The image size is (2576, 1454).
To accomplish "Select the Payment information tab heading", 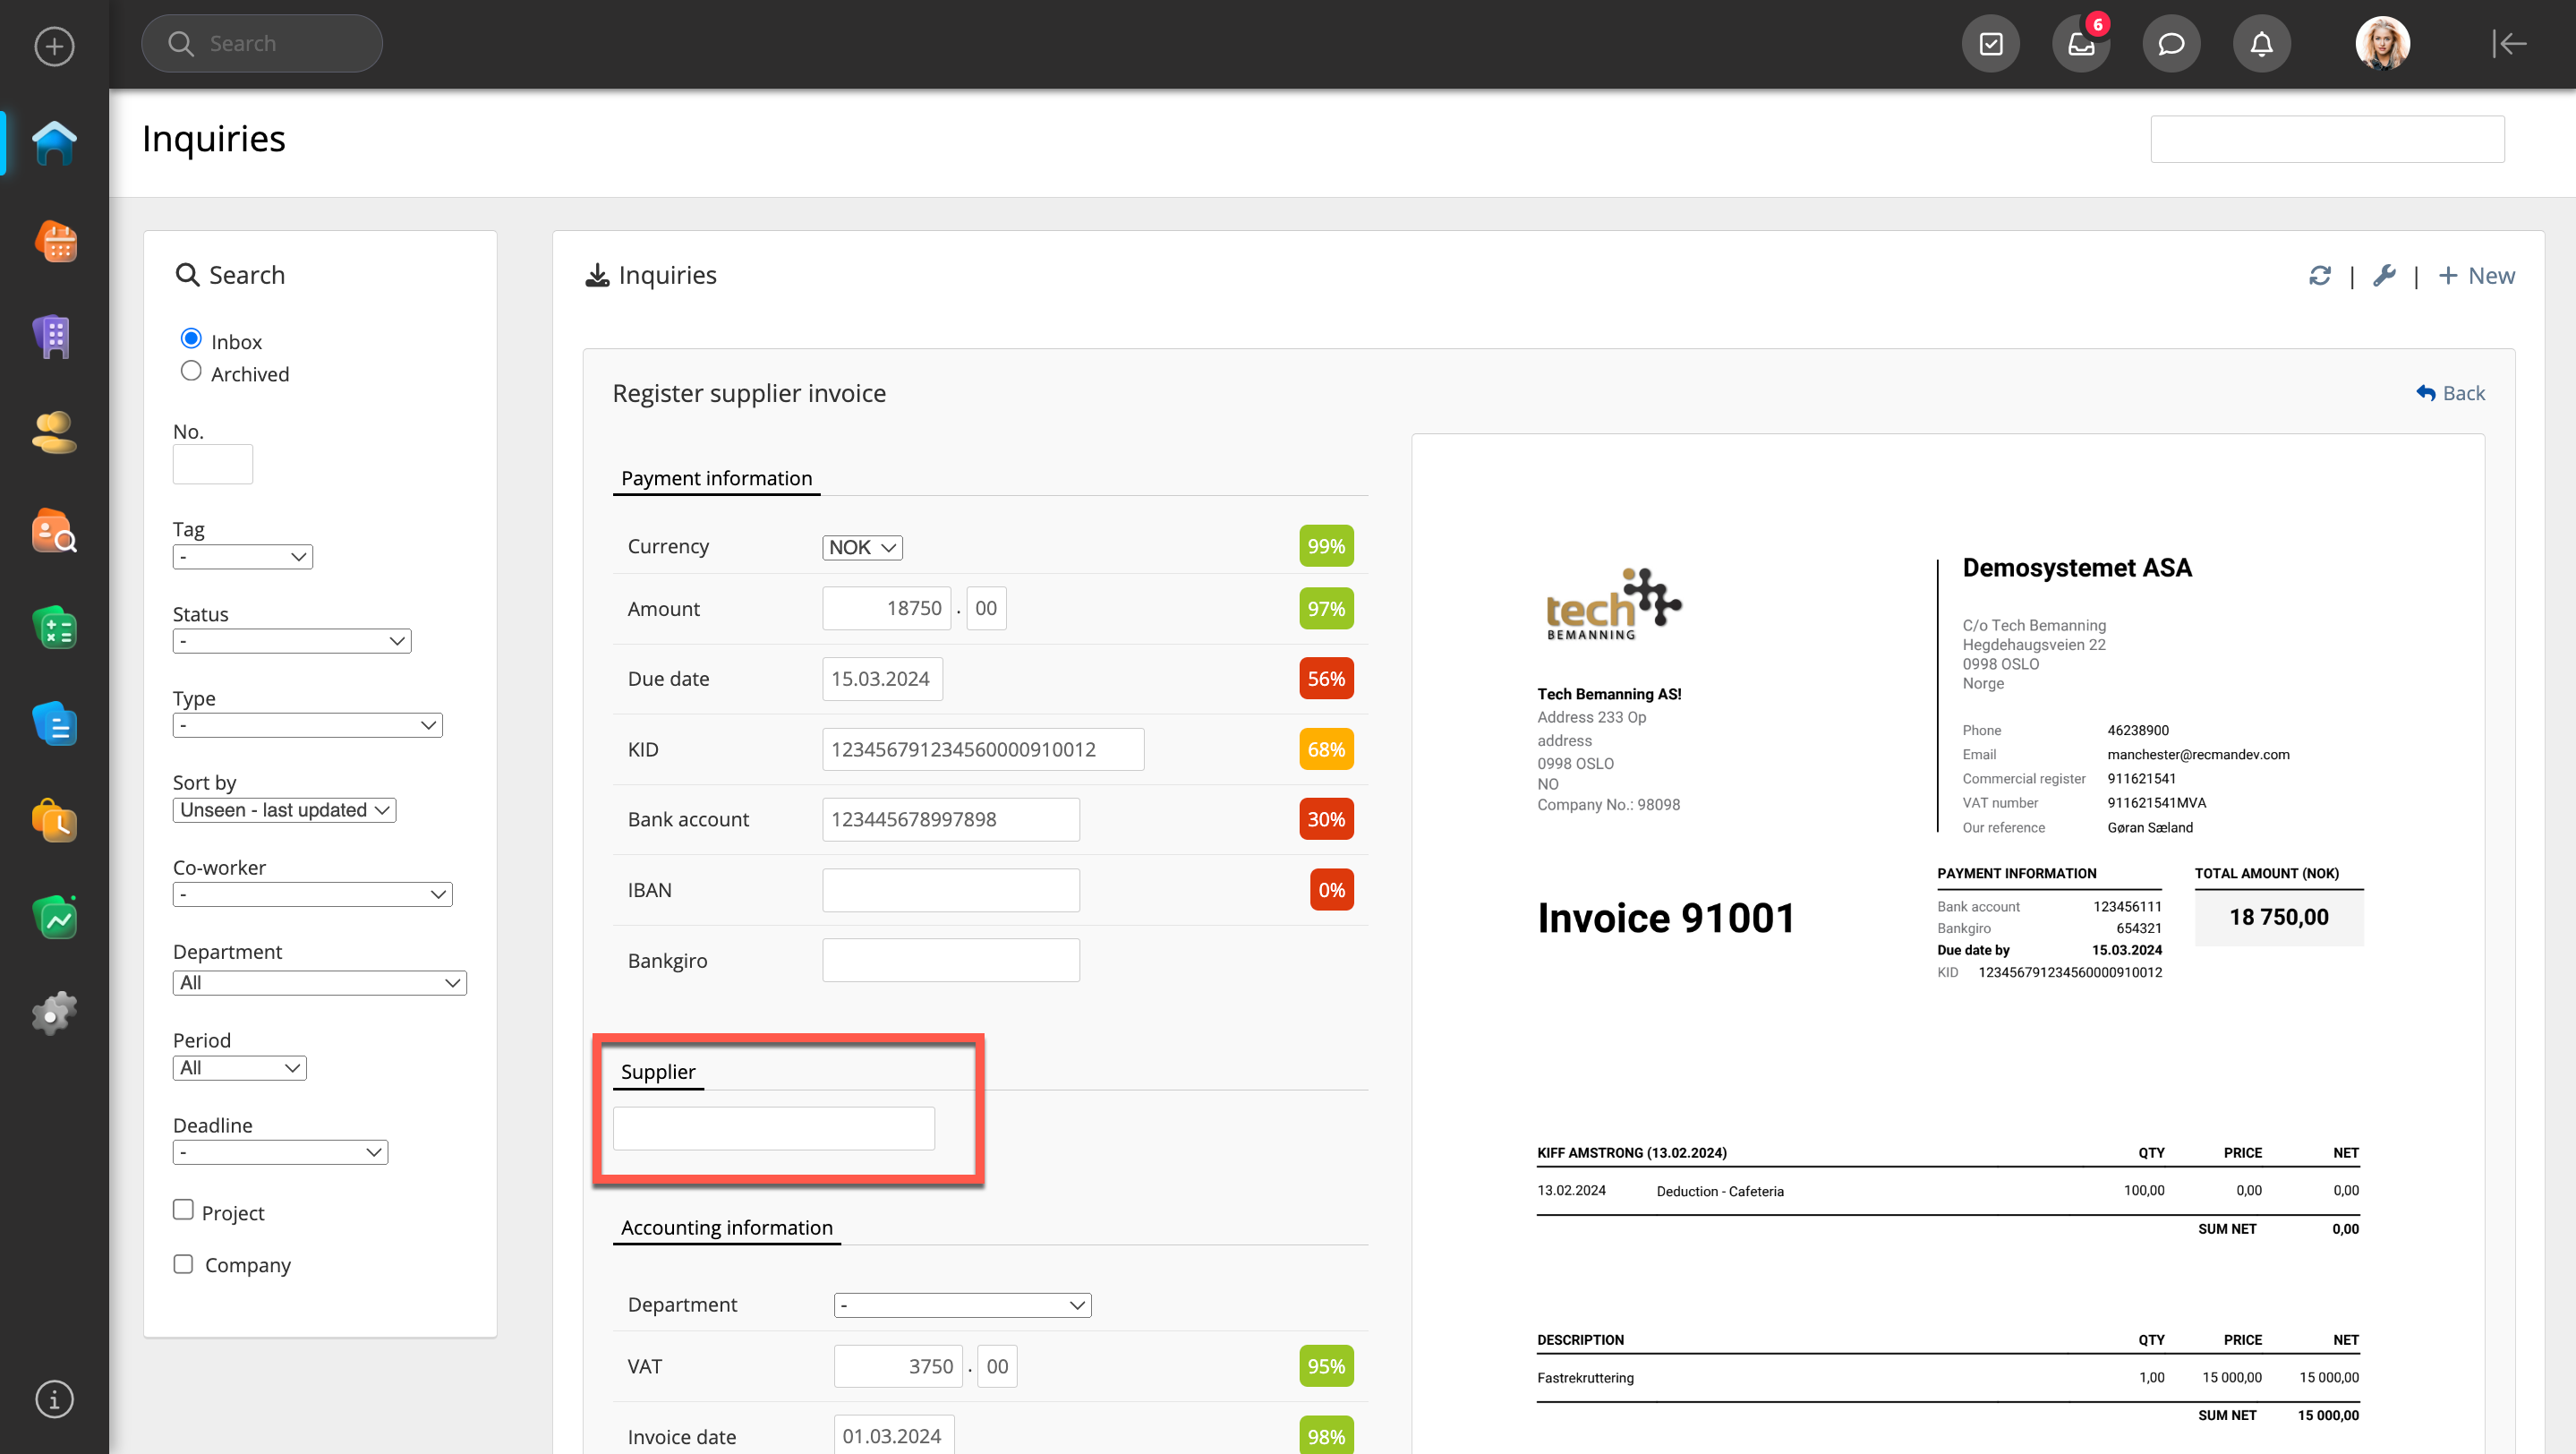I will (x=716, y=478).
